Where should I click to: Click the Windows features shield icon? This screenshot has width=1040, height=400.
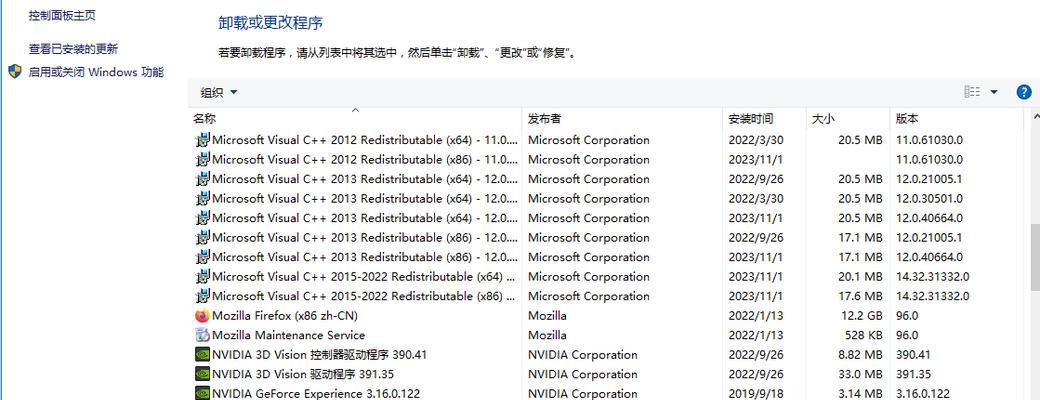15,72
